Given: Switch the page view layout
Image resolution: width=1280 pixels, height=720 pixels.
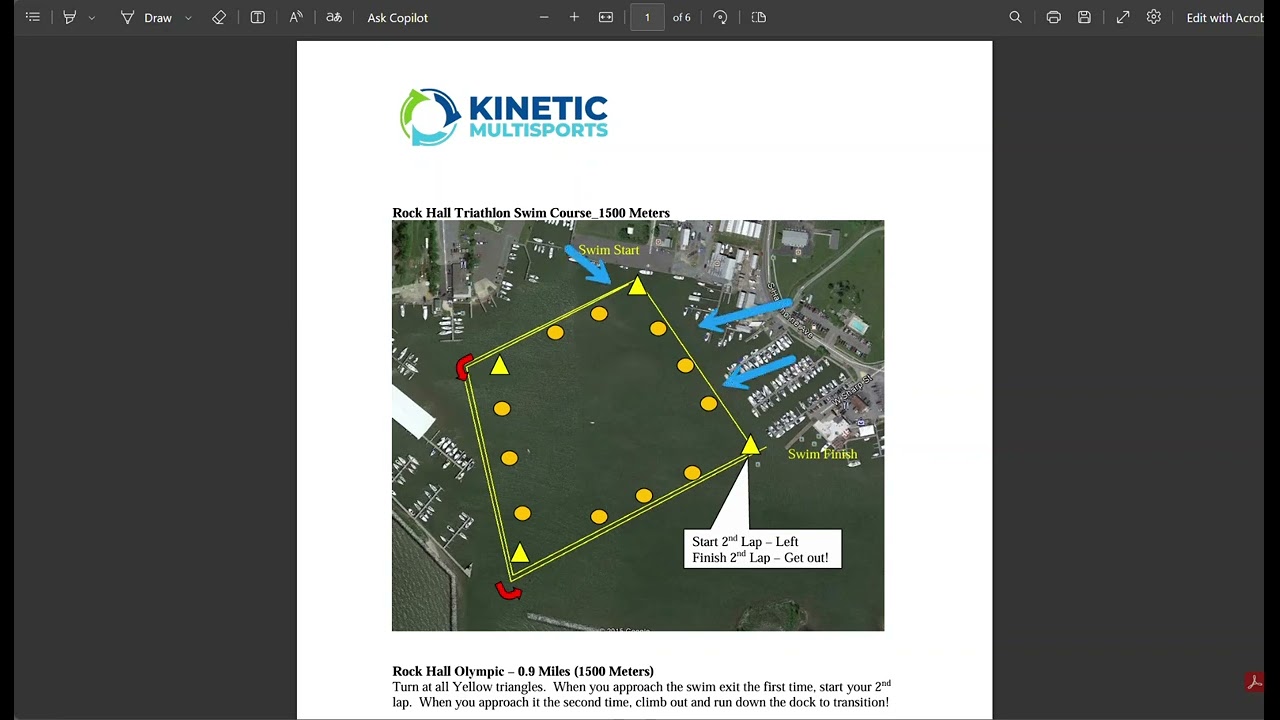Looking at the screenshot, I should tap(759, 17).
